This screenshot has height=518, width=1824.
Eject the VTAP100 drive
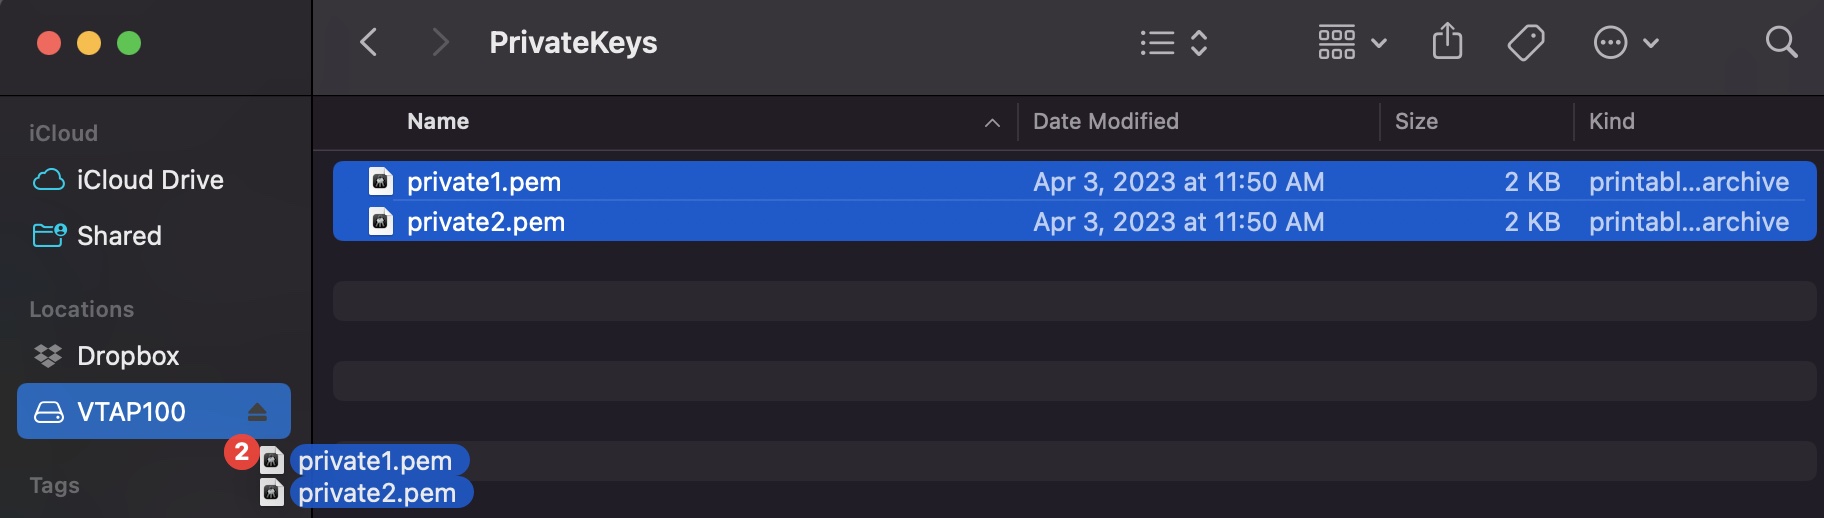tap(257, 412)
